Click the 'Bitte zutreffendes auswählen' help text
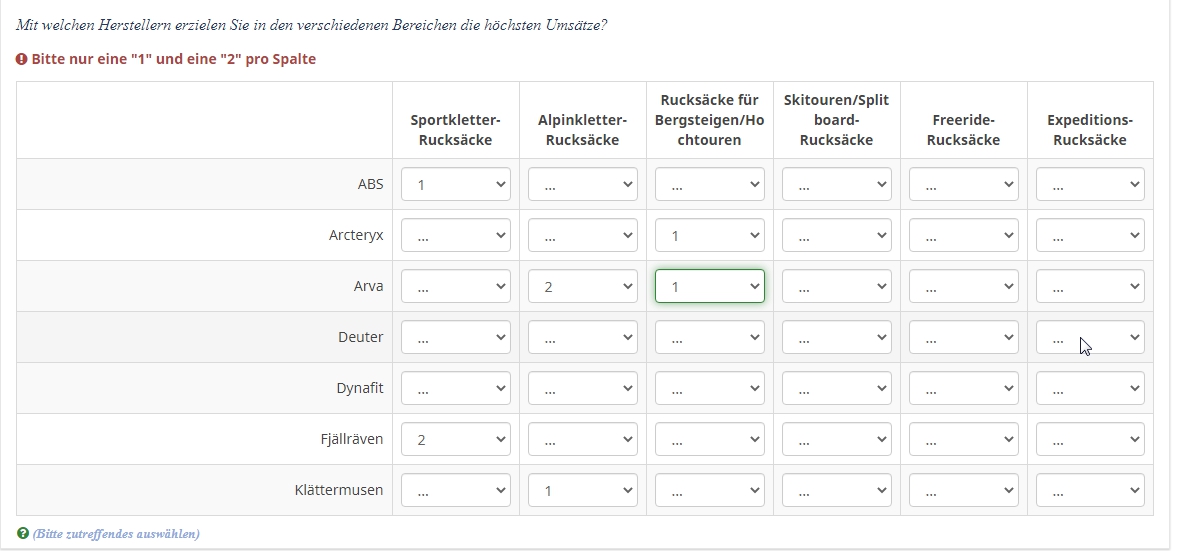The image size is (1202, 551). coord(116,534)
